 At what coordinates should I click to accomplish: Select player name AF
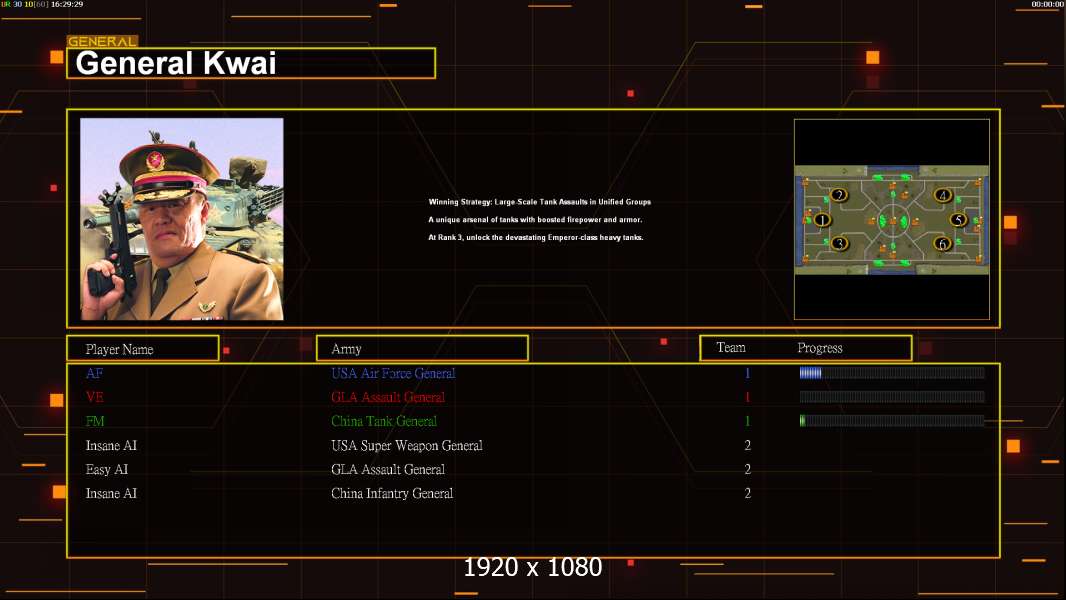[94, 373]
